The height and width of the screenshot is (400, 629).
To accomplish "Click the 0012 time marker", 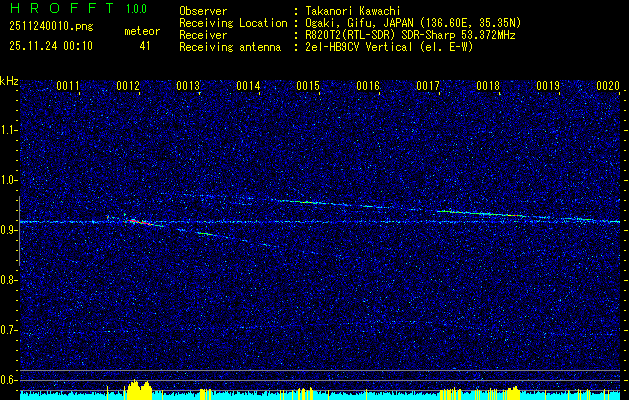I will tap(128, 86).
